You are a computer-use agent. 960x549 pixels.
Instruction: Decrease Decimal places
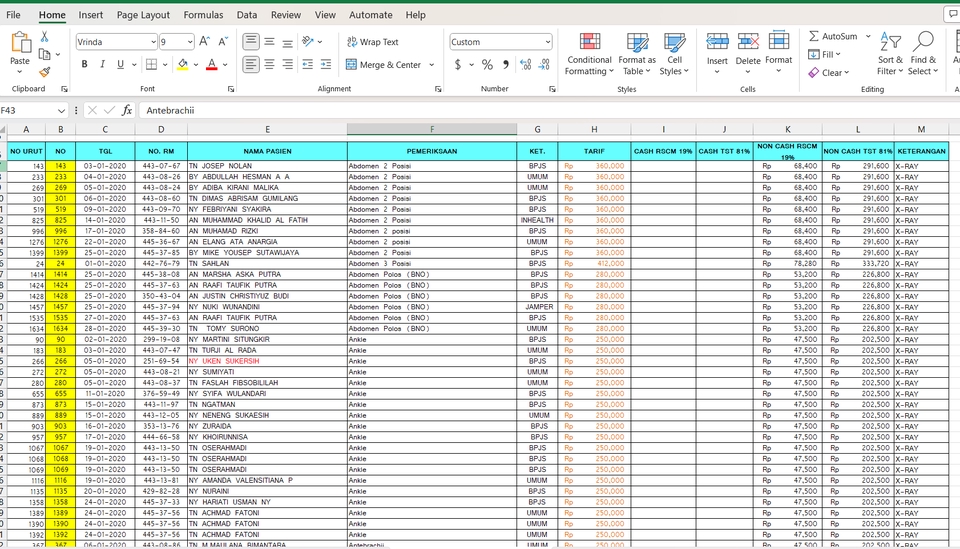point(544,64)
